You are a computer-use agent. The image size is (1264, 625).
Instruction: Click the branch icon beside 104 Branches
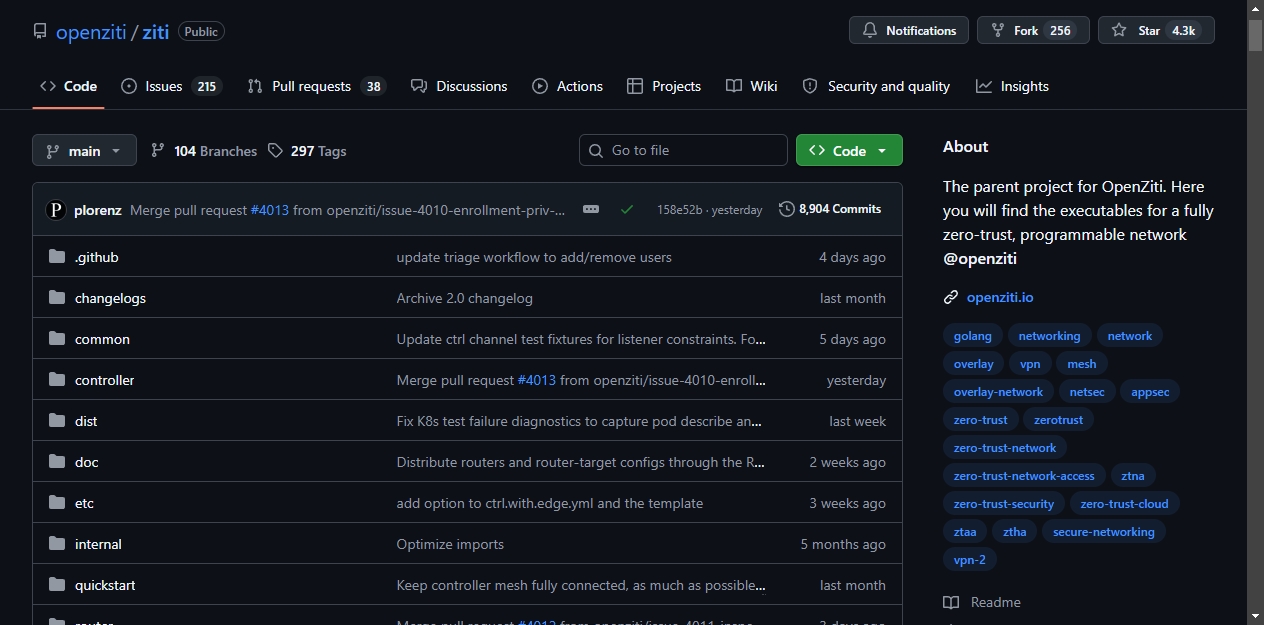pyautogui.click(x=158, y=151)
